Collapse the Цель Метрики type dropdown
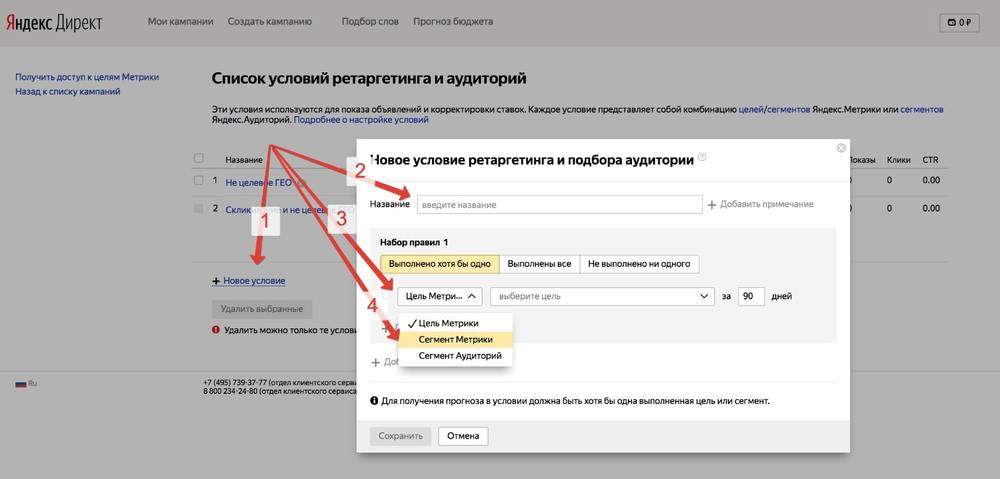1000x479 pixels. (440, 297)
